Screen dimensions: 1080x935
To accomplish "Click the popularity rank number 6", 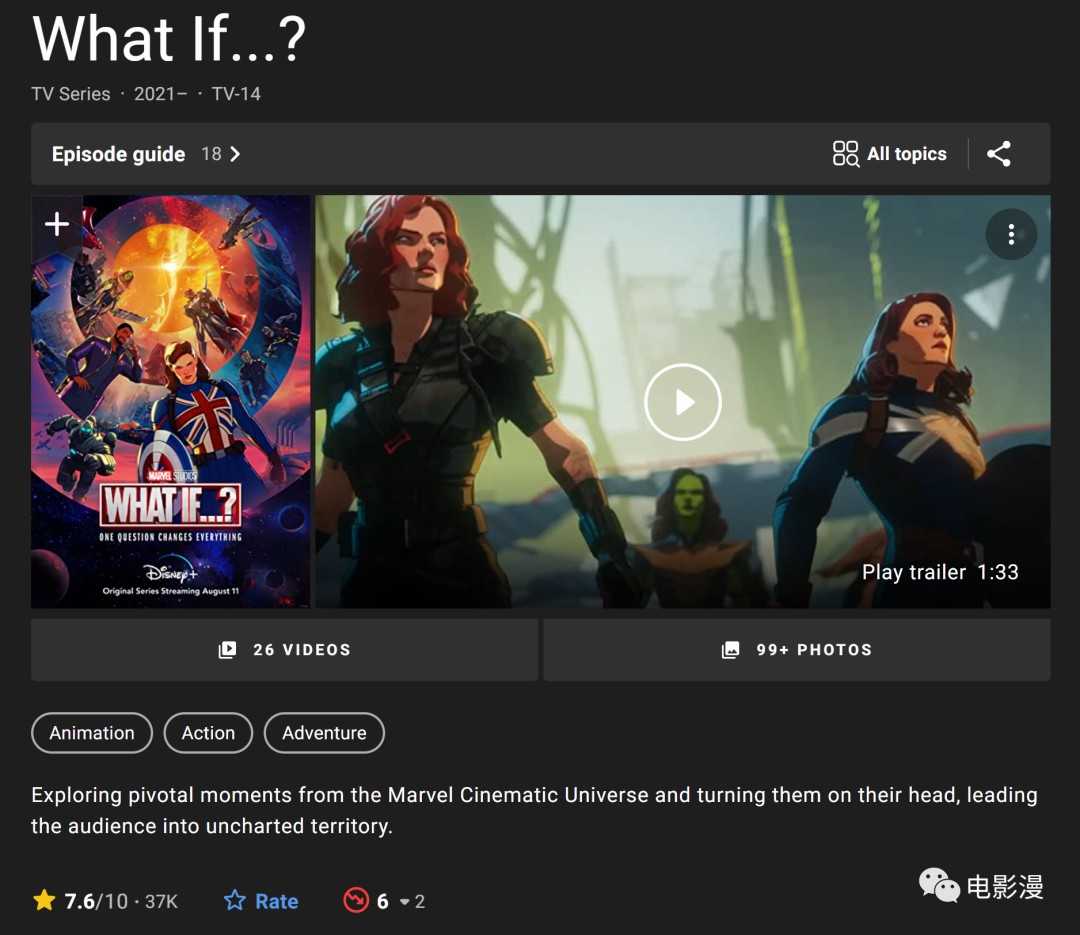I will pyautogui.click(x=382, y=901).
